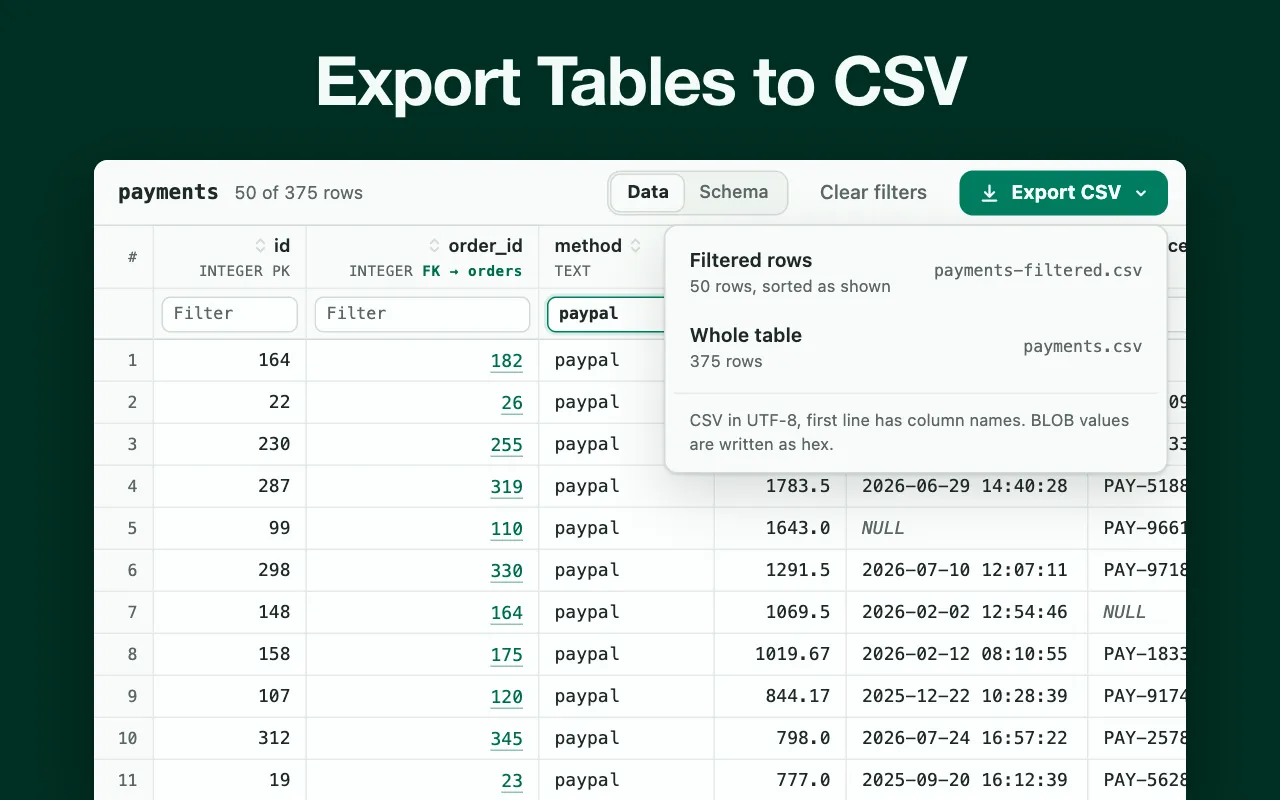Viewport: 1280px width, 800px height.
Task: Click the amount value 1019.67
Action: click(793, 654)
